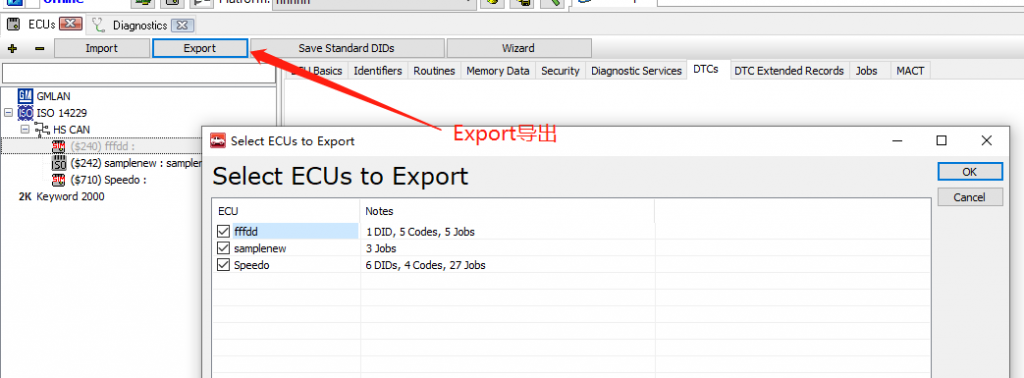Image resolution: width=1024 pixels, height=378 pixels.
Task: Click the plus icon to add ECU
Action: tap(12, 48)
